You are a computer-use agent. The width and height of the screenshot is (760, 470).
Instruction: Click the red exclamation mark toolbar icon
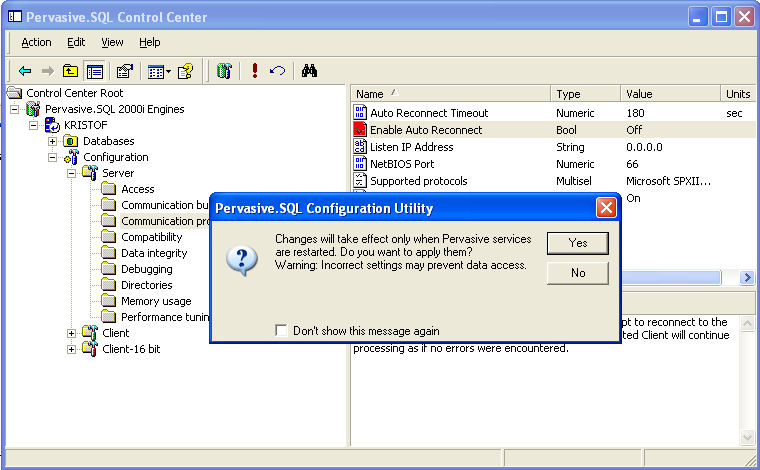pos(255,71)
